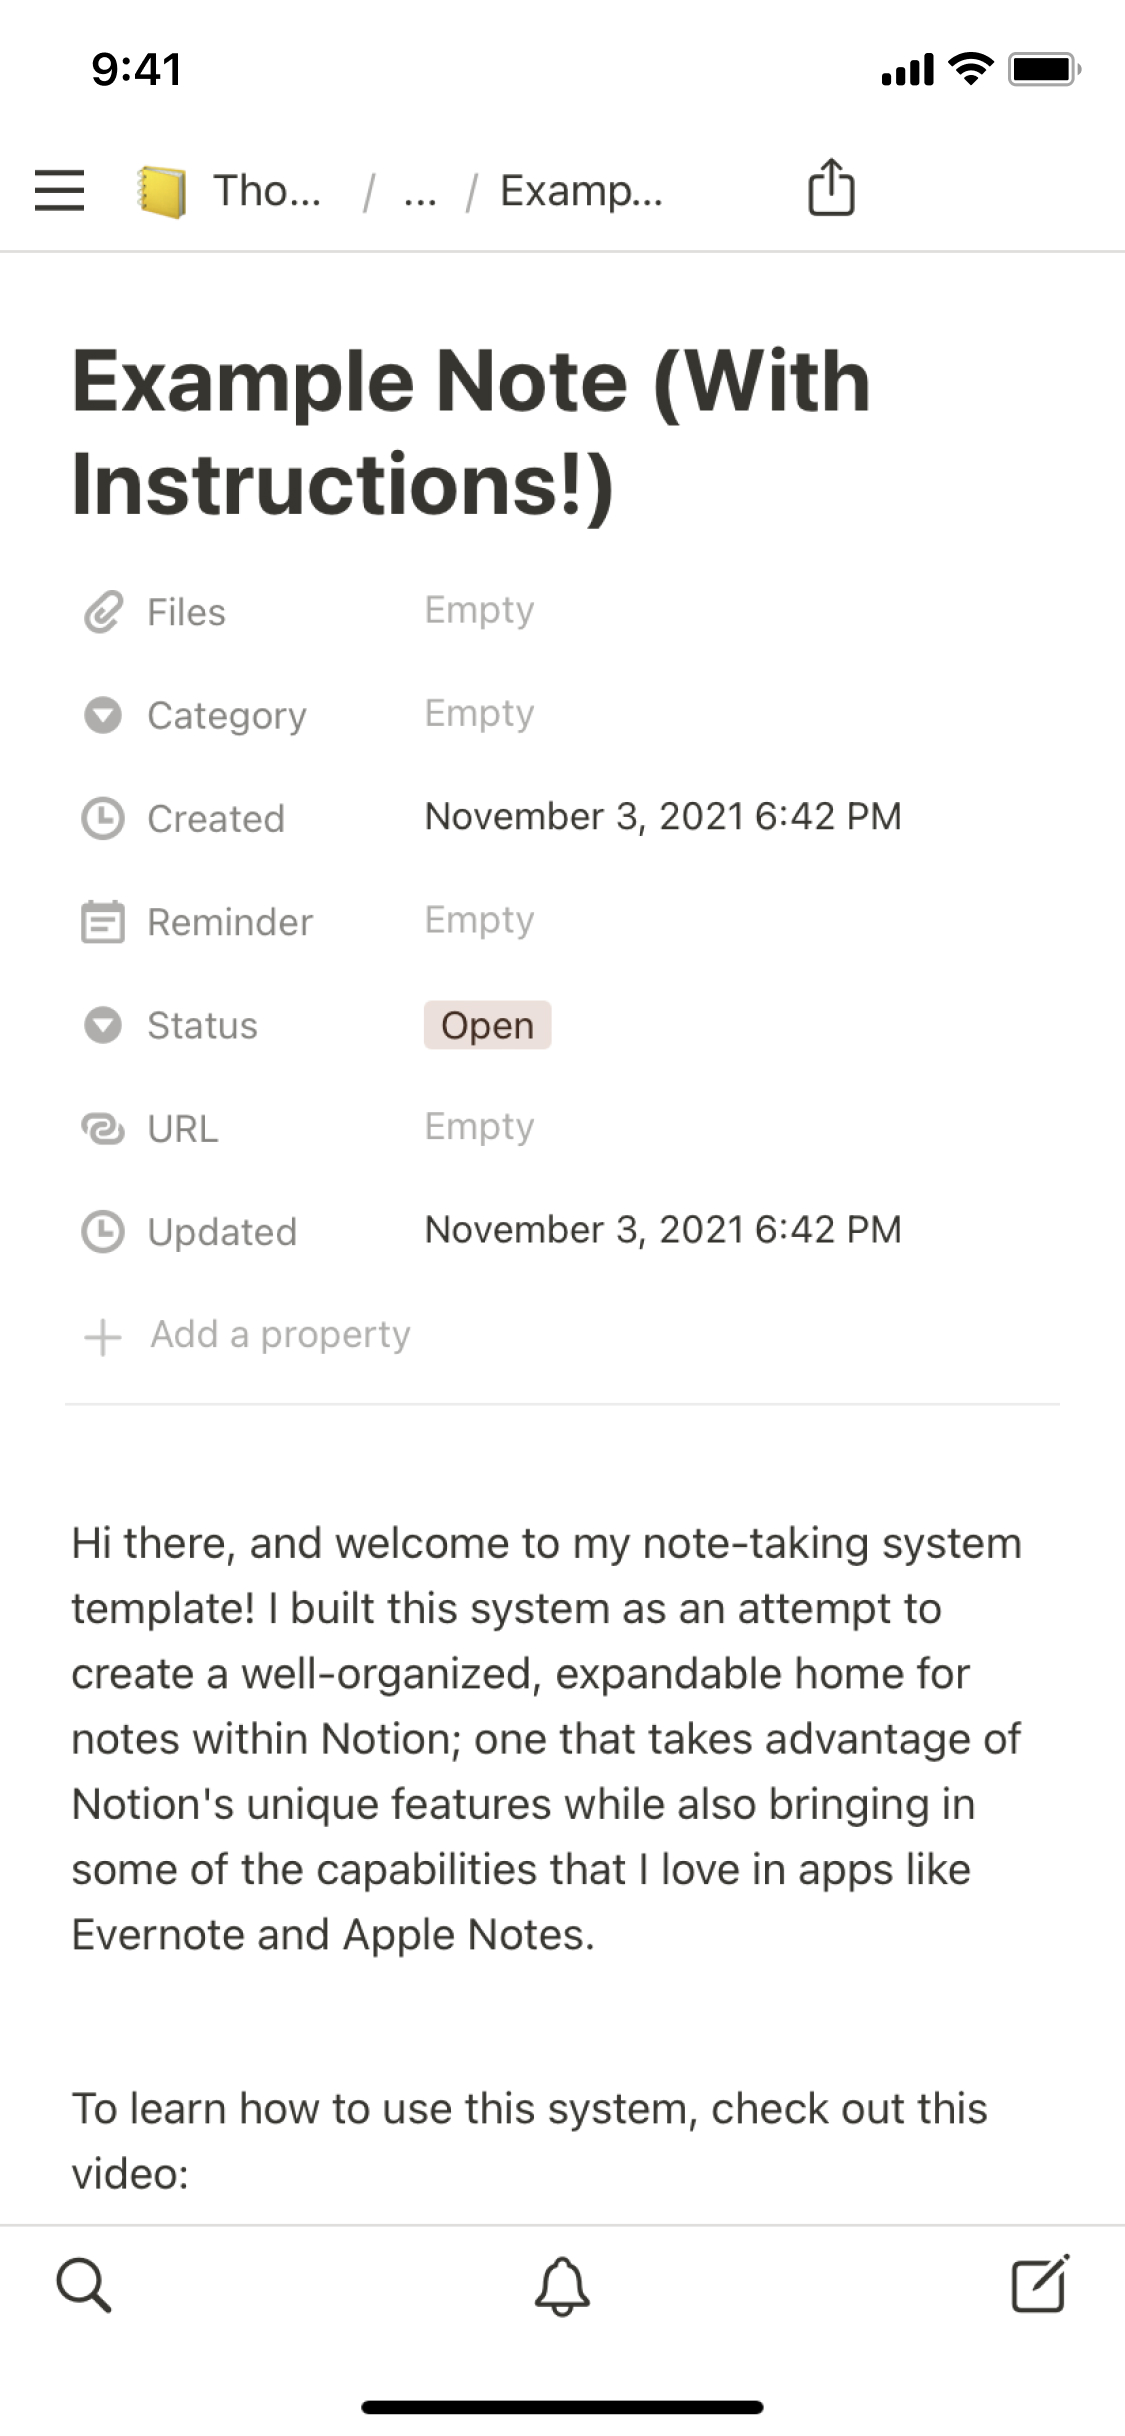Tap the yellow notebook workspace icon

[x=161, y=191]
